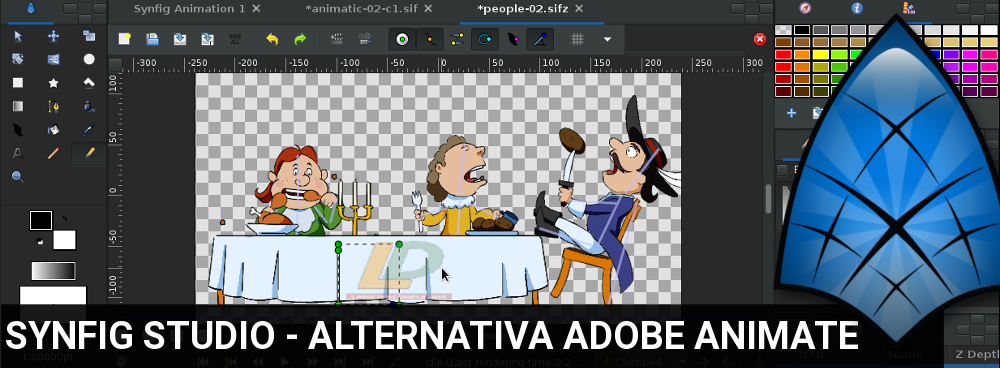Screen dimensions: 1000x368
Task: Switch to the Synfig Animation 1 tab
Action: (189, 9)
